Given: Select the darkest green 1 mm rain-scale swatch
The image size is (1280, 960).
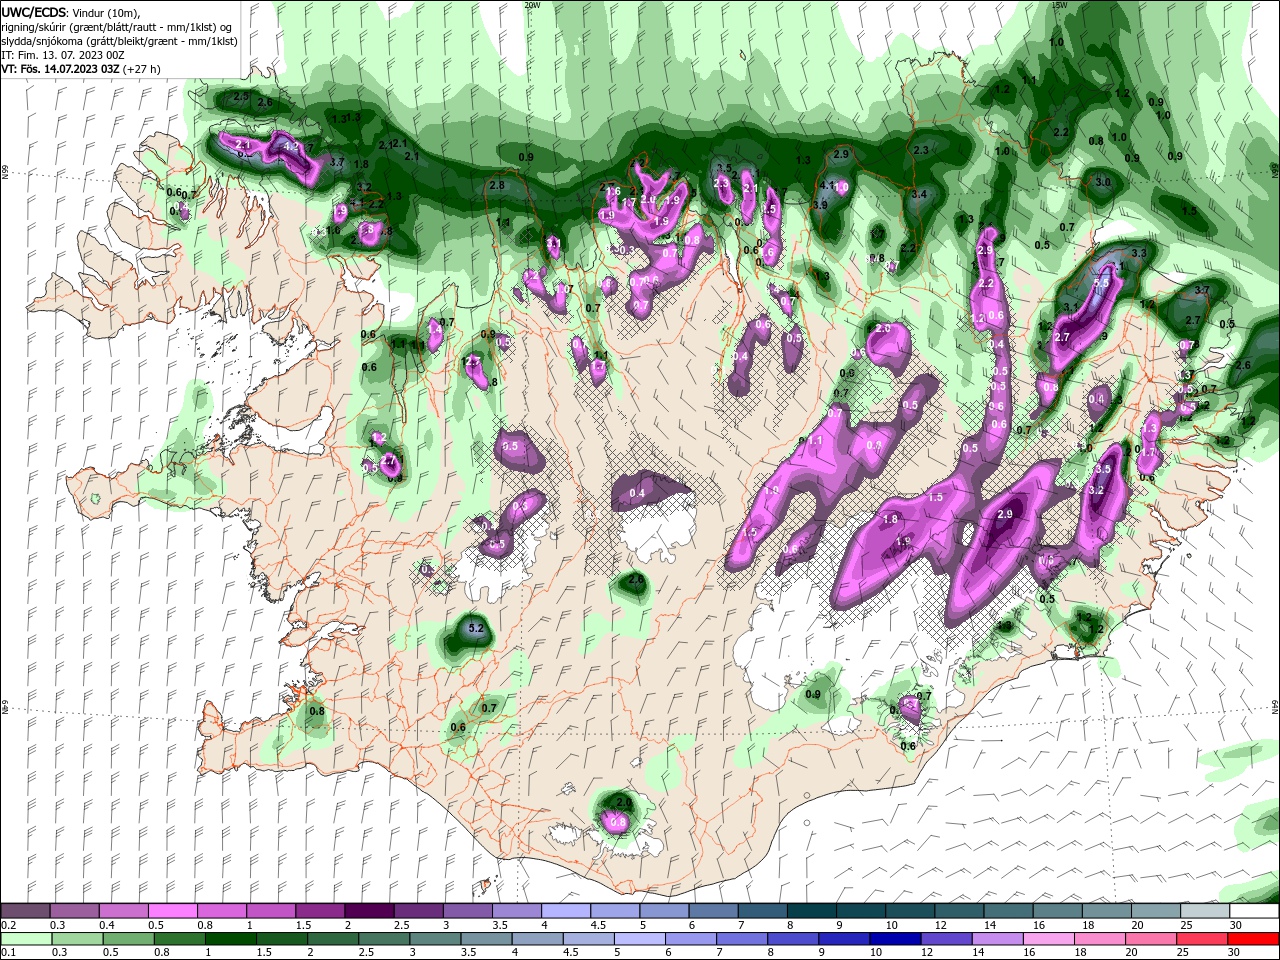Looking at the screenshot, I should point(230,939).
